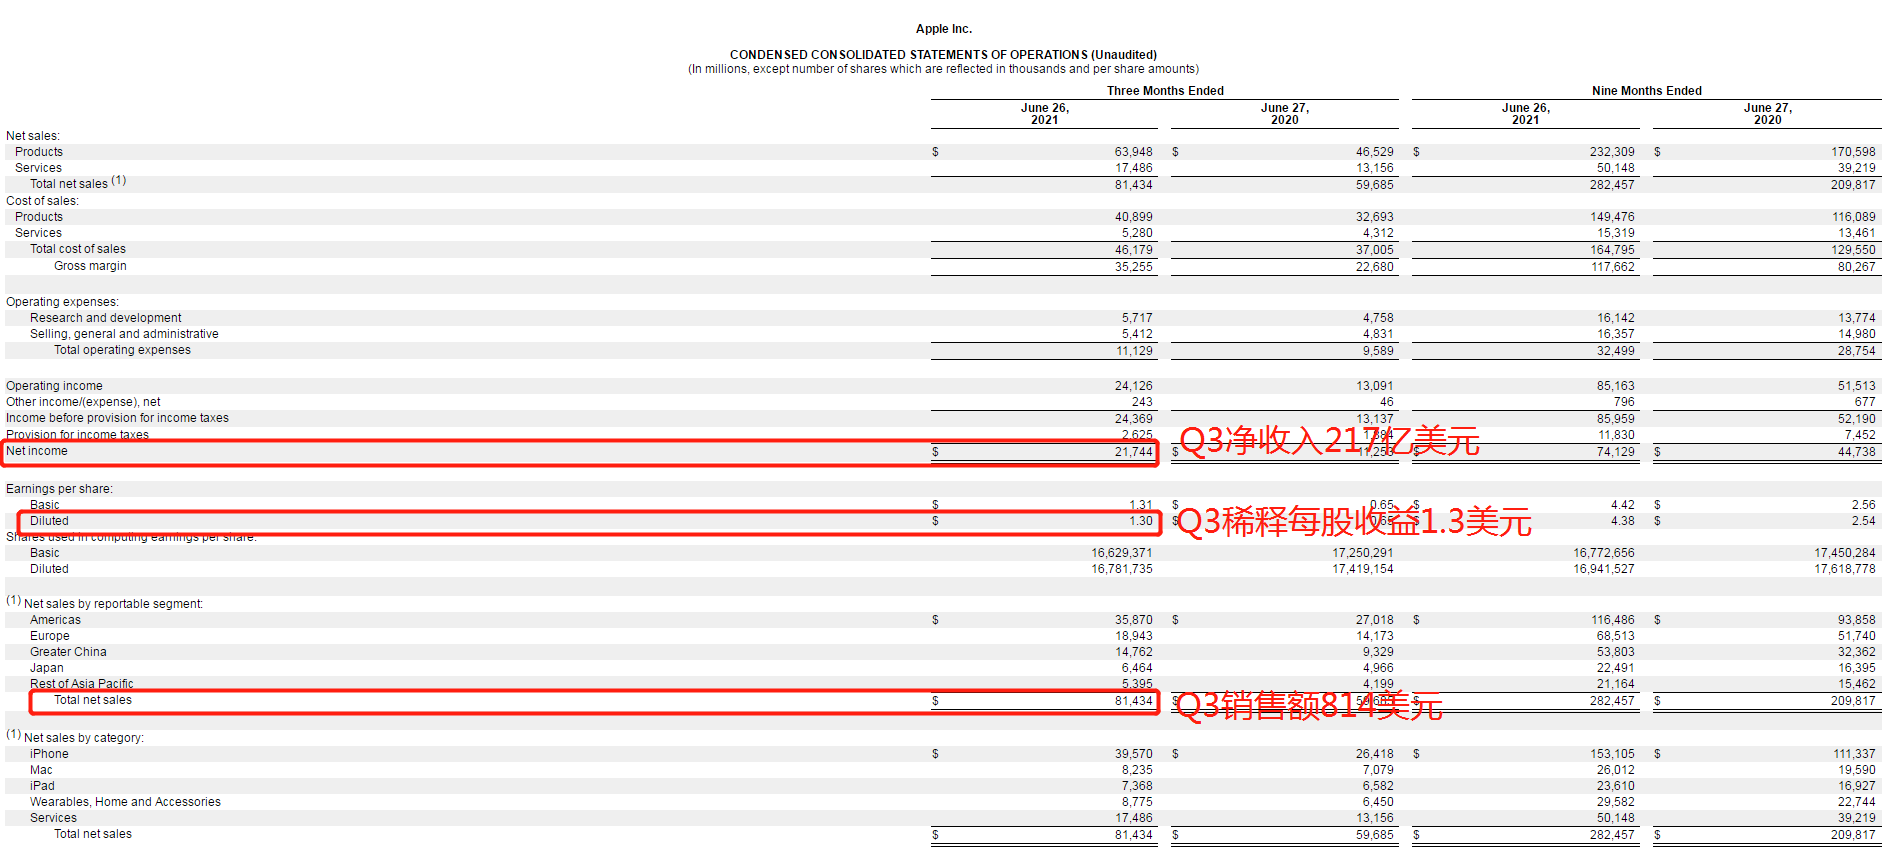Click the Operating income row label
1885x853 pixels.
[54, 386]
